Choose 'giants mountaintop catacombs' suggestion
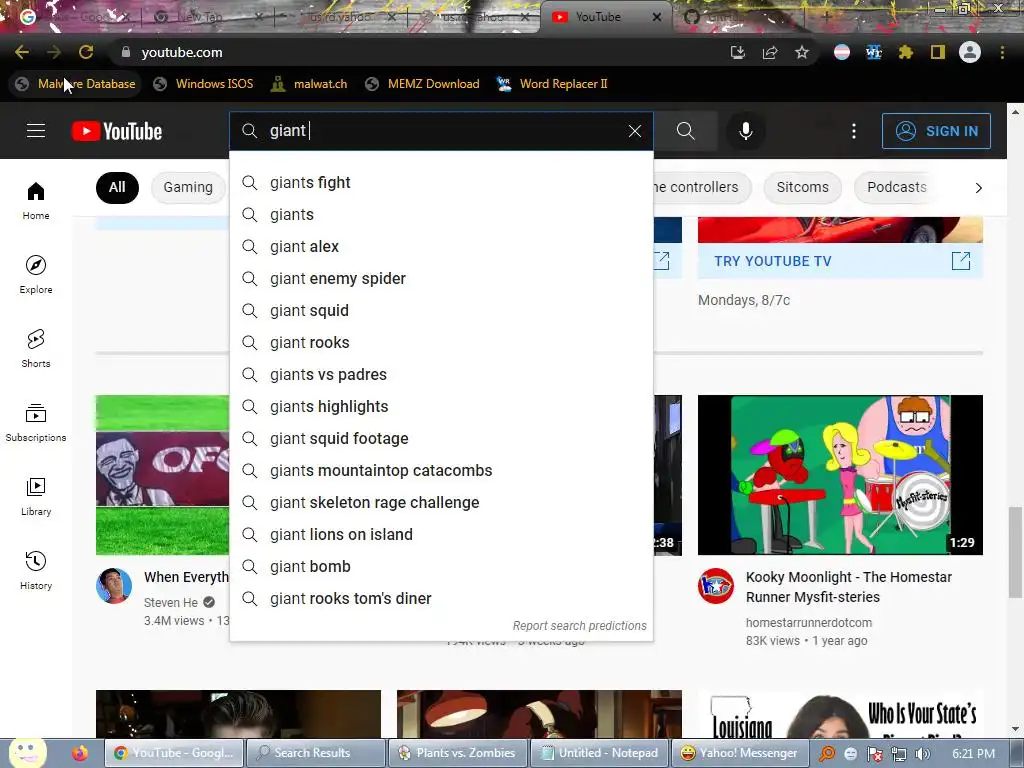Viewport: 1024px width, 768px height. pyautogui.click(x=441, y=471)
